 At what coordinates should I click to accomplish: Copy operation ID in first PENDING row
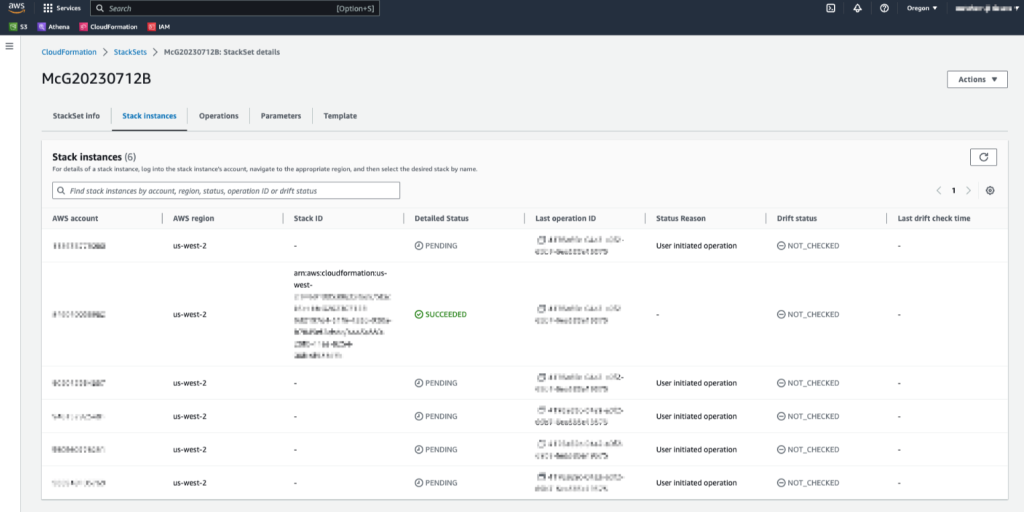[x=541, y=239]
